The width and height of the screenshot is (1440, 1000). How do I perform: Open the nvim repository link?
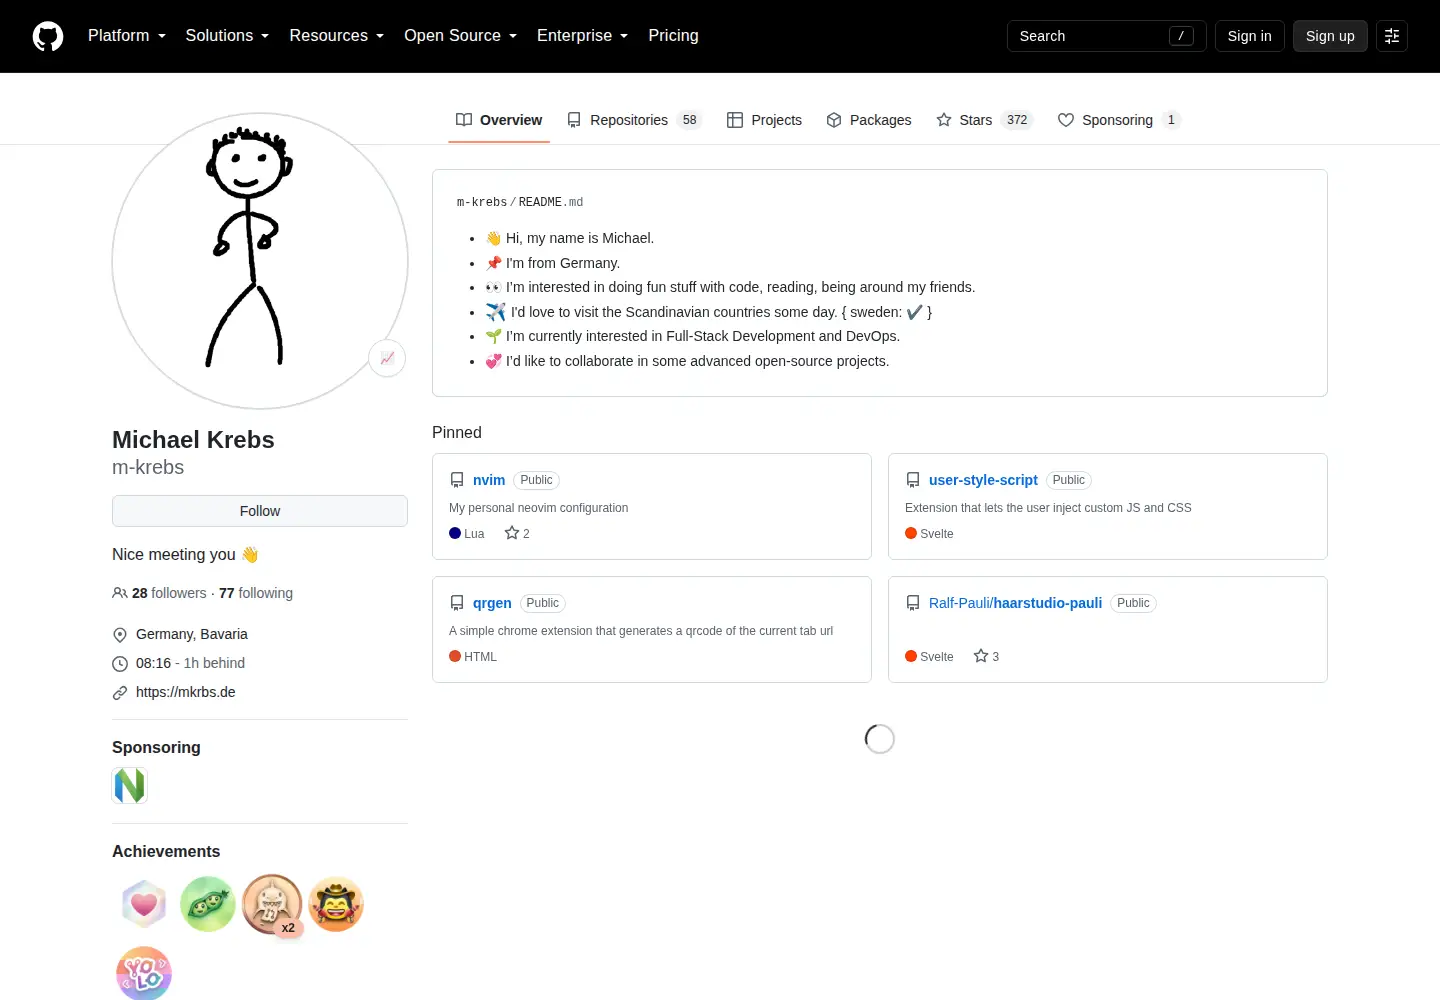(x=489, y=480)
